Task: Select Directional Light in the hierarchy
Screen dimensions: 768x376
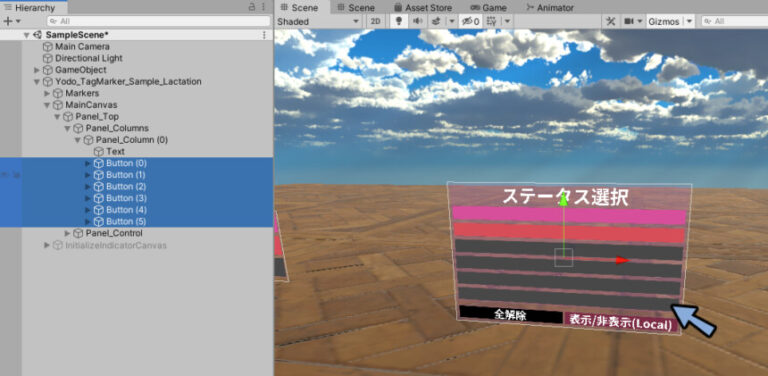Action: [x=89, y=58]
